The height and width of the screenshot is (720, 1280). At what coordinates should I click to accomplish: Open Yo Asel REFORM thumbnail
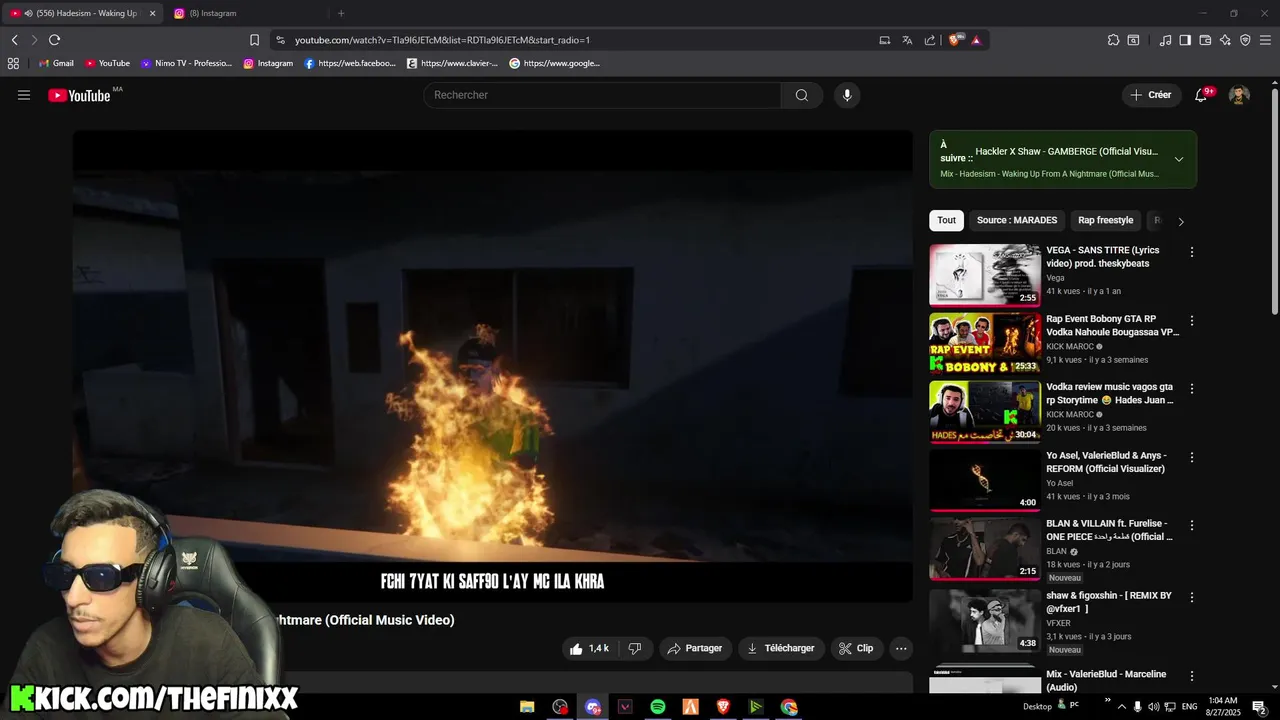(985, 480)
